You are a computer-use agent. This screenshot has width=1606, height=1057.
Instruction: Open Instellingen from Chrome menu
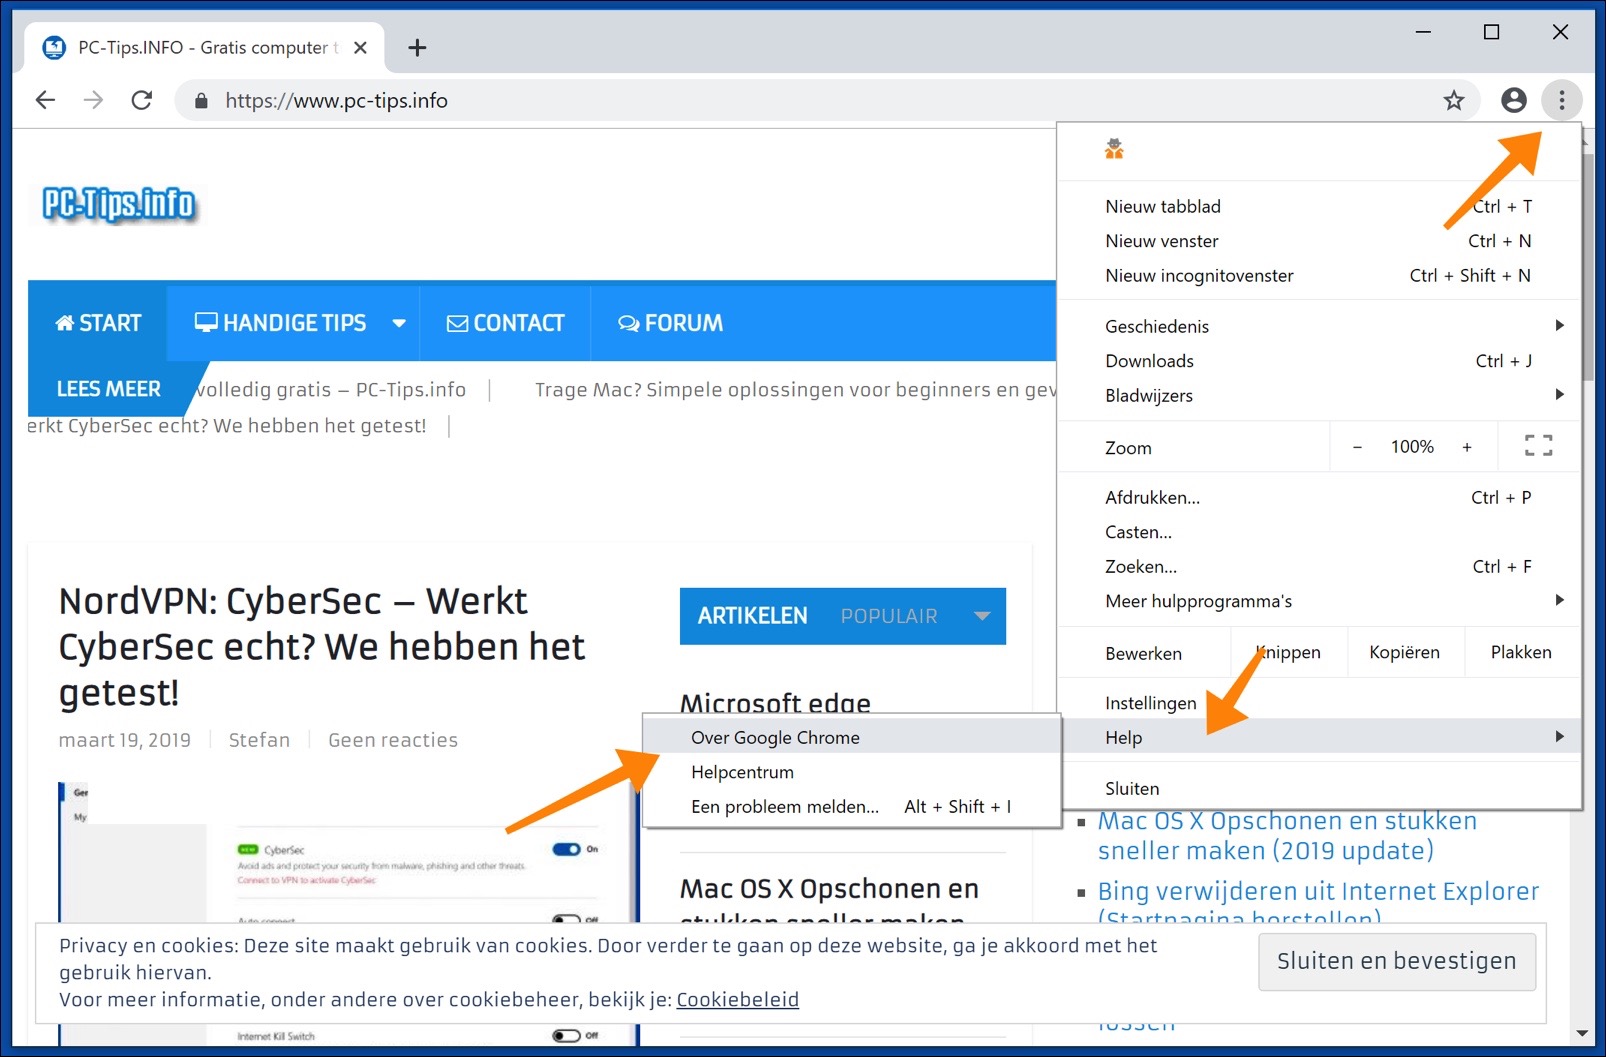tap(1319, 703)
